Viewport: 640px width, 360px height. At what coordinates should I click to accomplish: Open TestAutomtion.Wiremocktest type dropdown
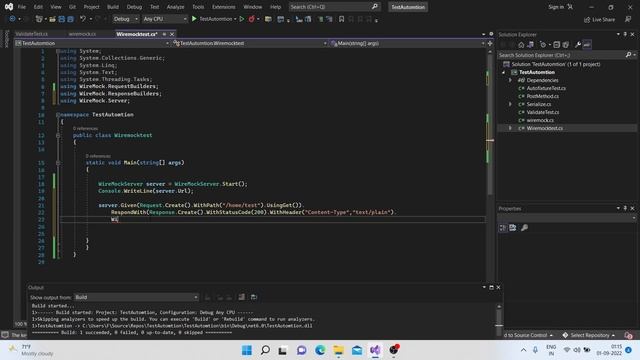coord(250,43)
